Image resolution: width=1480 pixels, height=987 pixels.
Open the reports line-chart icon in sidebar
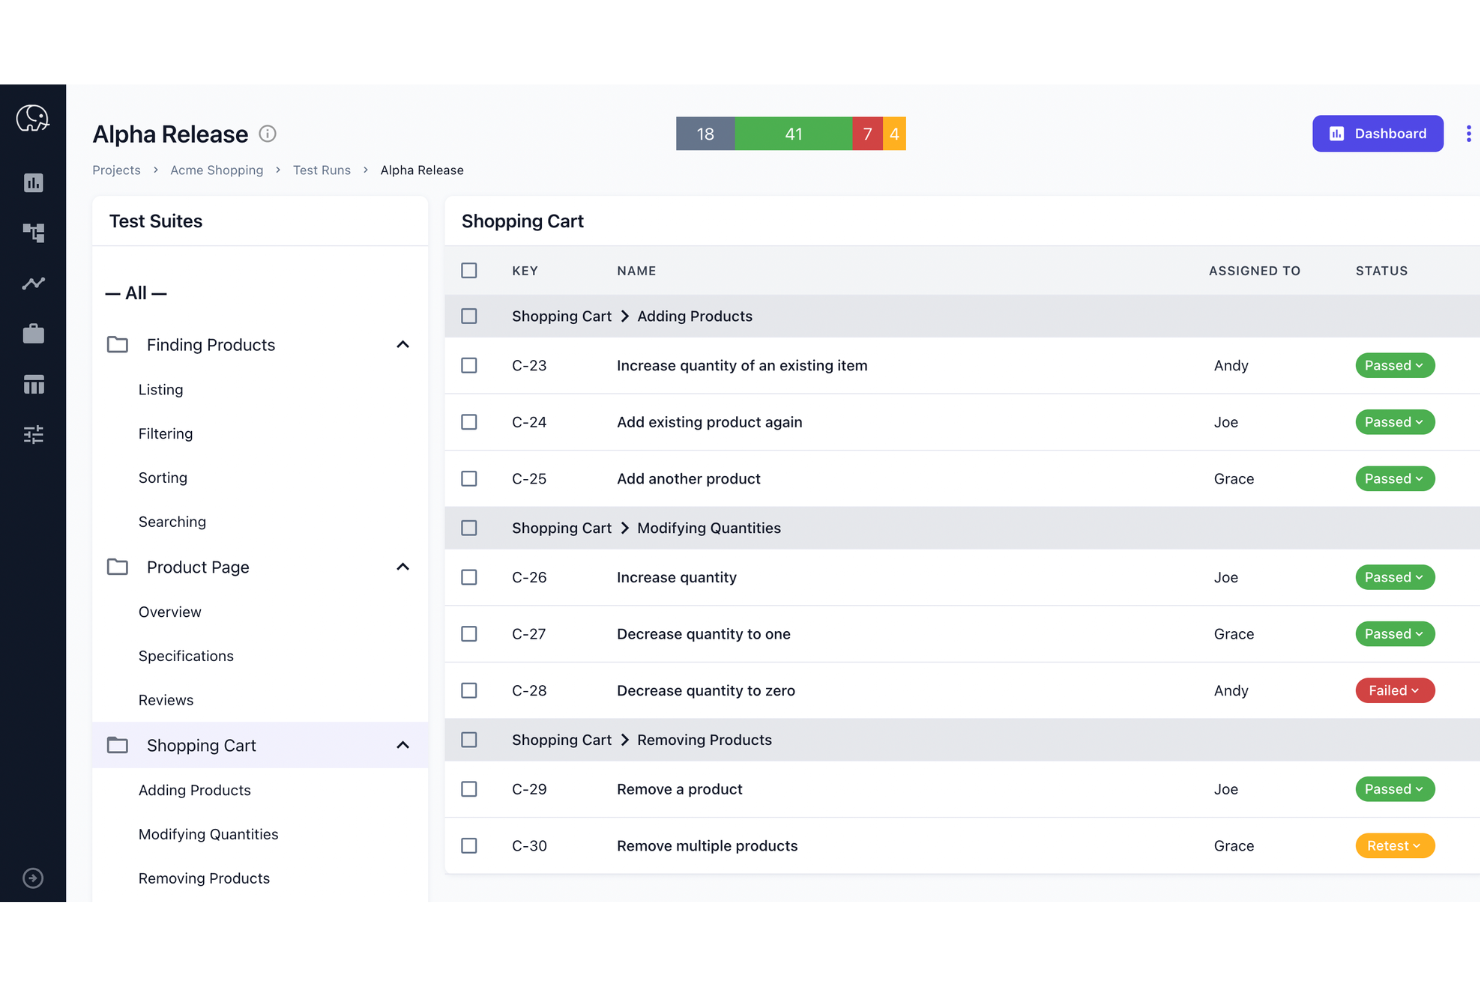[33, 283]
